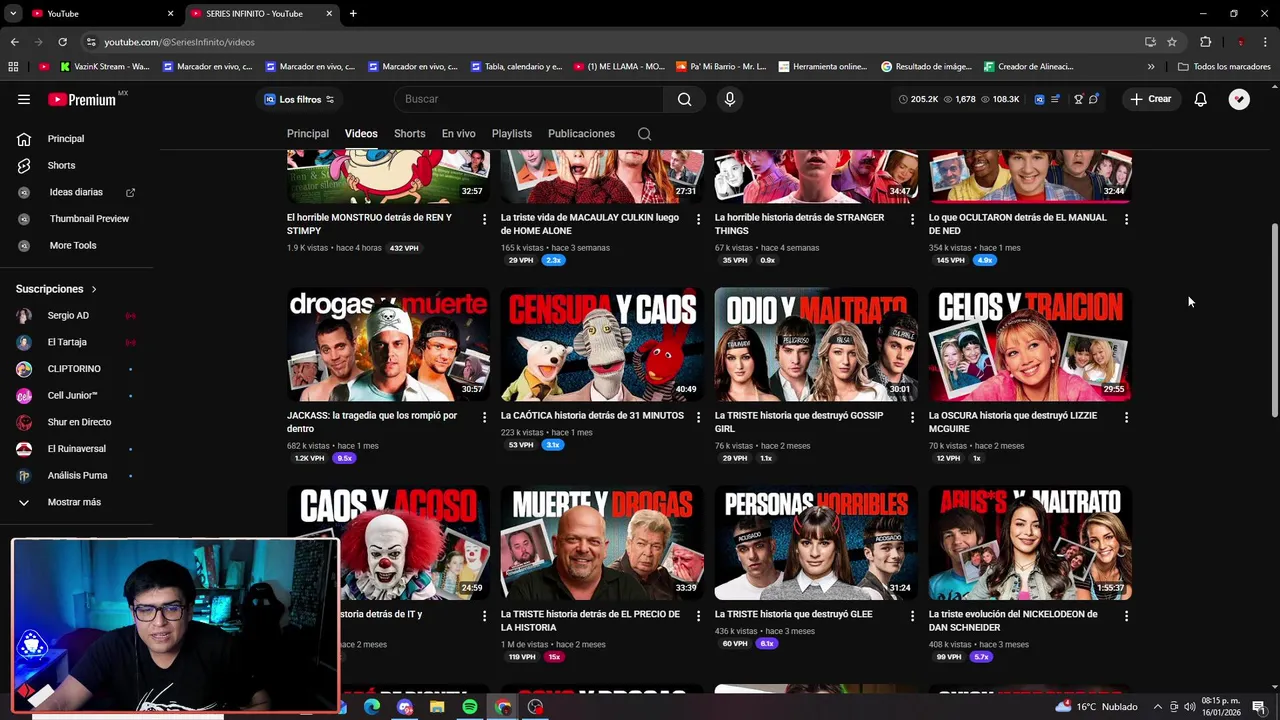The height and width of the screenshot is (720, 1280).
Task: Open title 'La horrible historia detrás de STRANGER THINGS'
Action: (800, 224)
